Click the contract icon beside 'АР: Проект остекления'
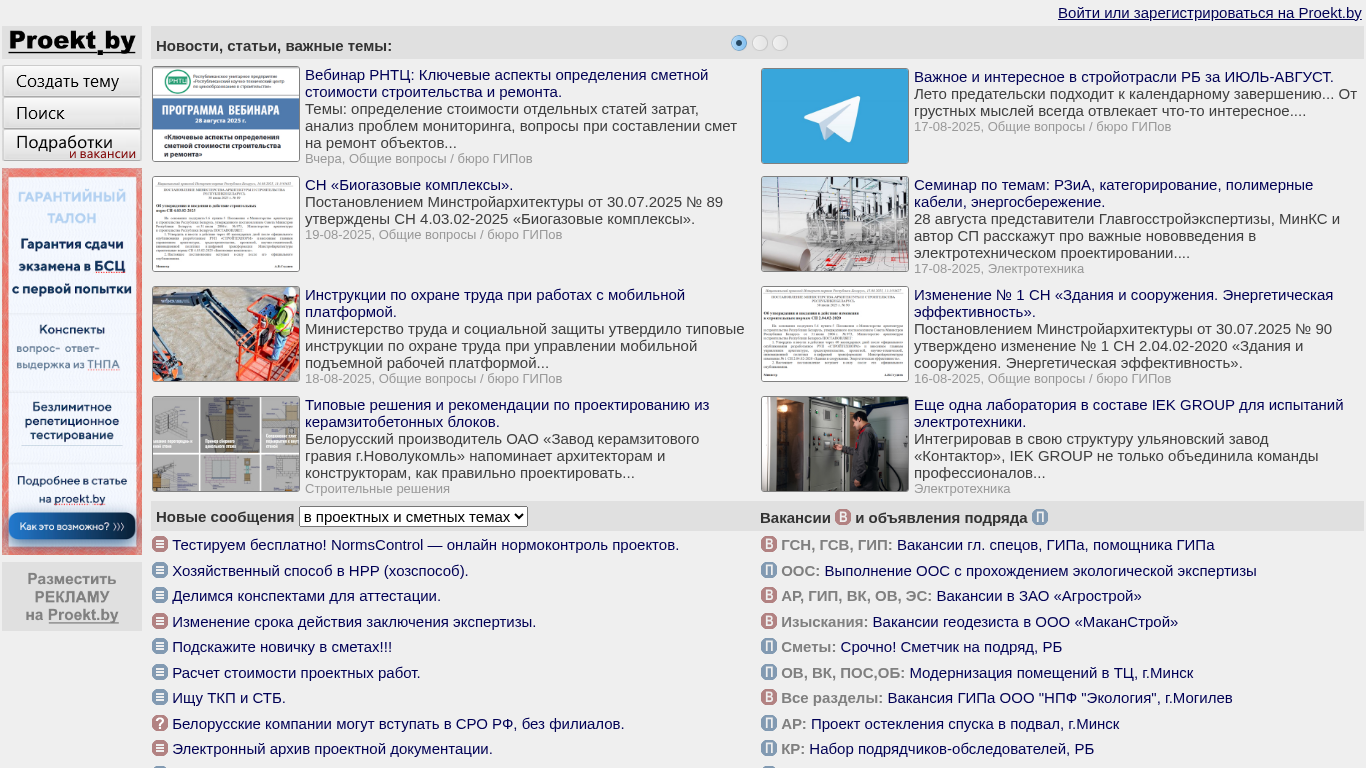Viewport: 1366px width, 768px height. click(x=769, y=723)
